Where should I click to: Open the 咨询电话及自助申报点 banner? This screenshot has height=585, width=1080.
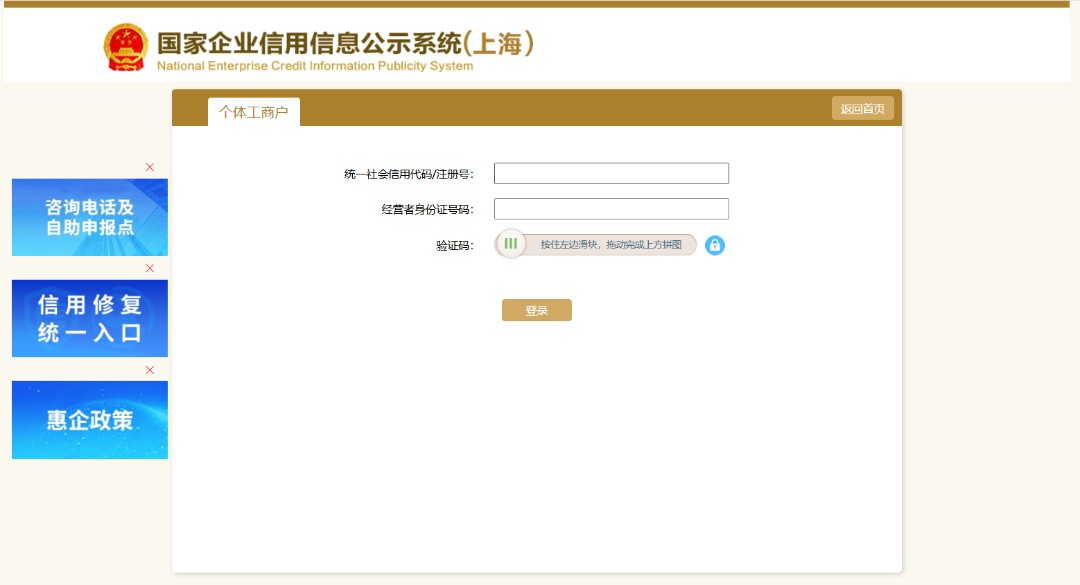point(90,217)
